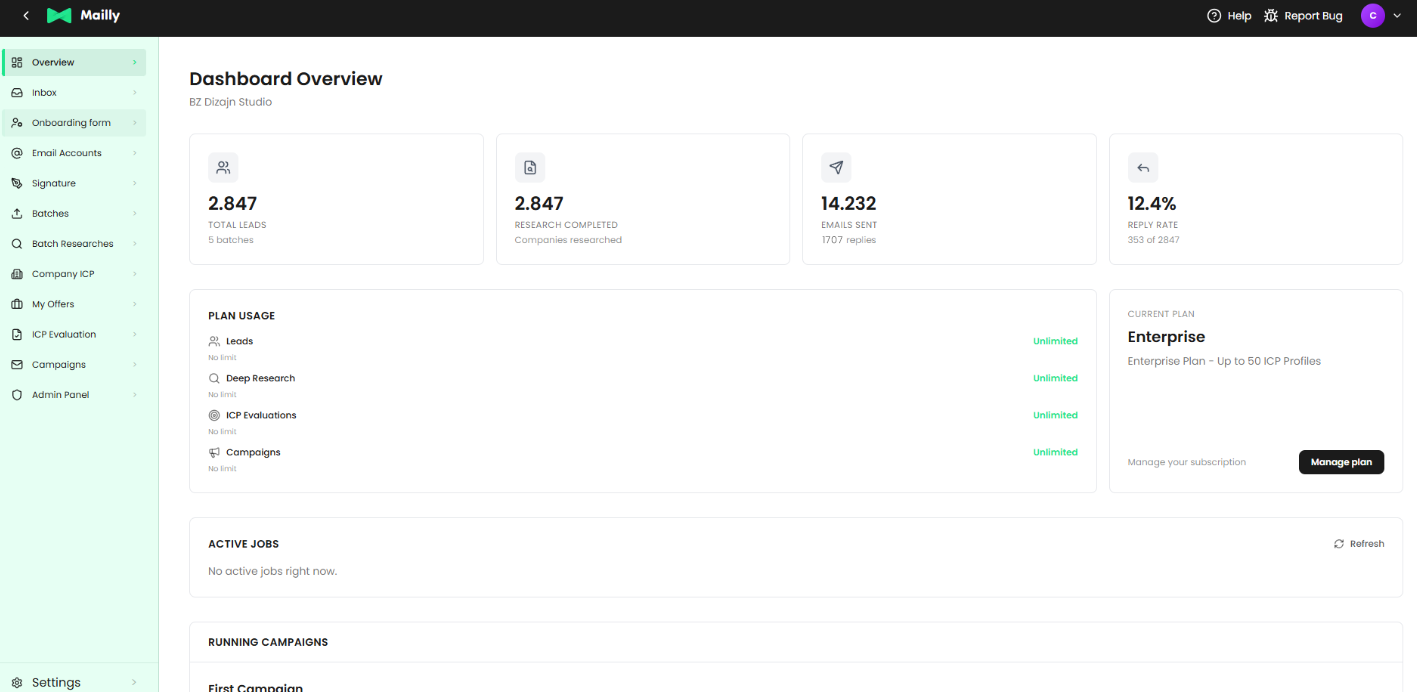Open the Mailly logo link

click(84, 15)
